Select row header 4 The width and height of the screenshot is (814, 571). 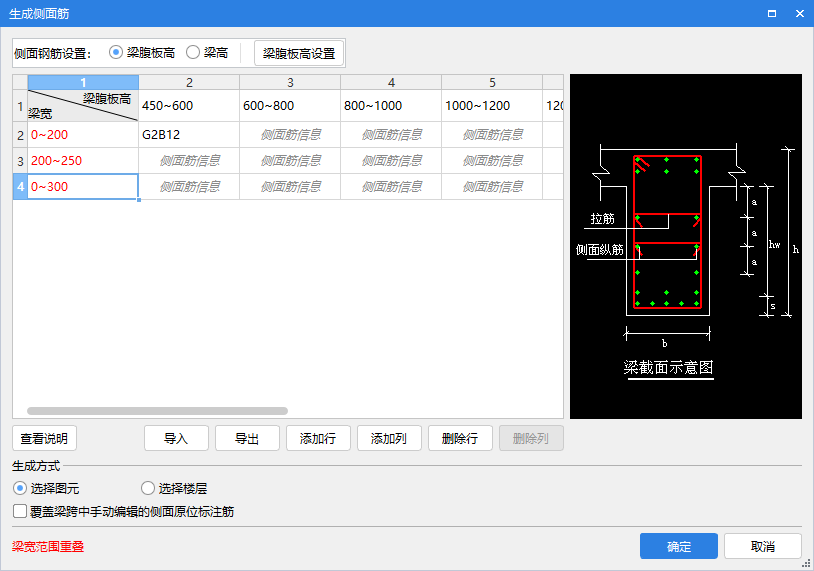point(20,187)
